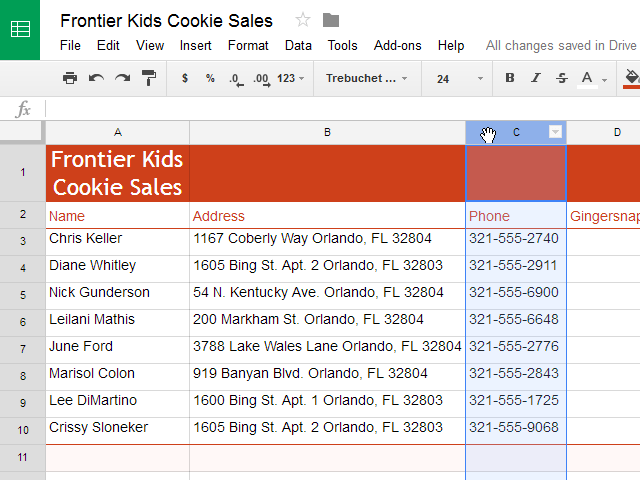
Task: Format as currency with dollar icon
Action: (x=185, y=78)
